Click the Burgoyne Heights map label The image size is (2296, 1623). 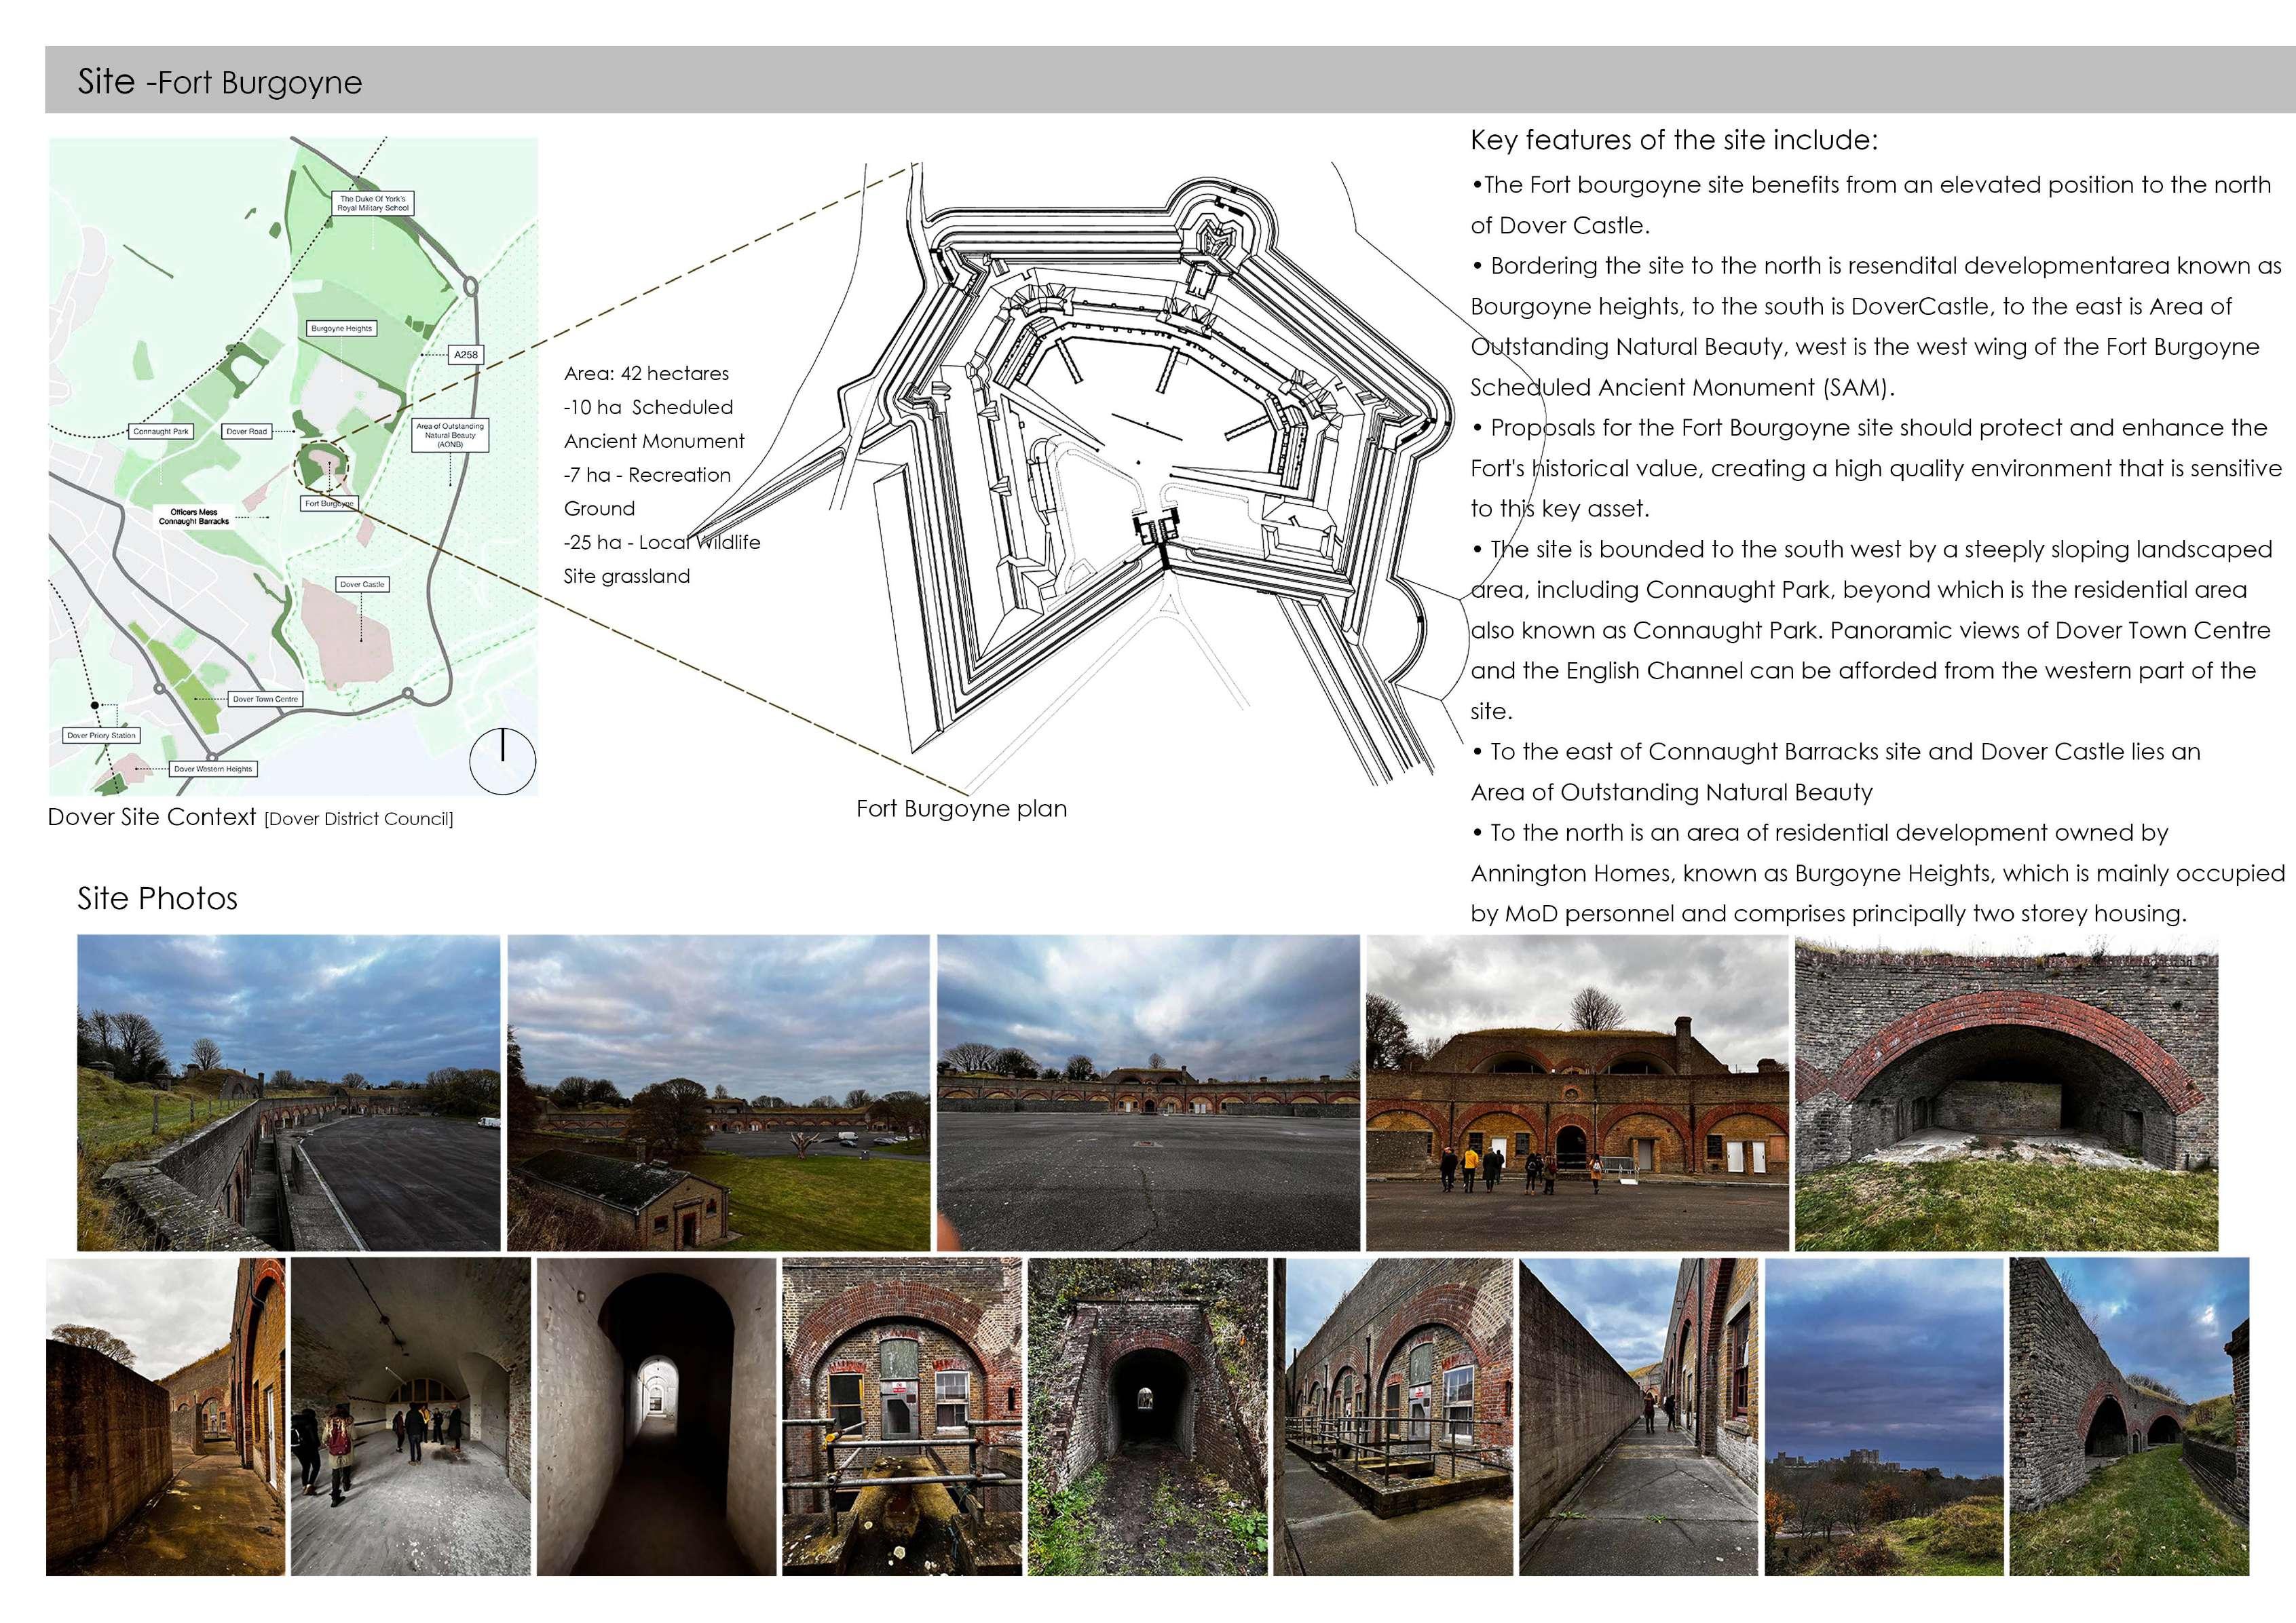click(x=341, y=328)
